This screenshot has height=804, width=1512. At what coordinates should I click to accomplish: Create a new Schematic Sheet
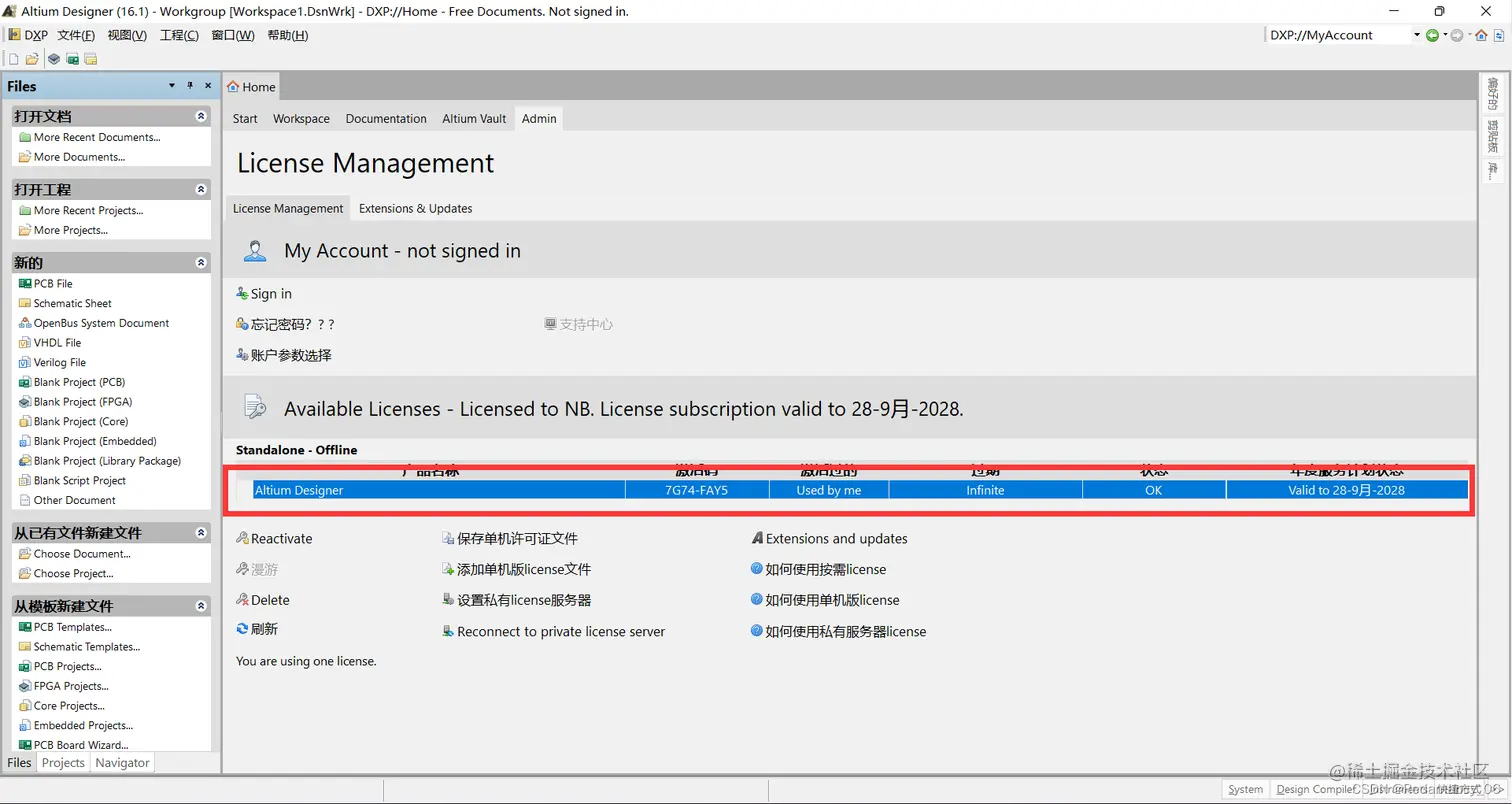point(65,303)
